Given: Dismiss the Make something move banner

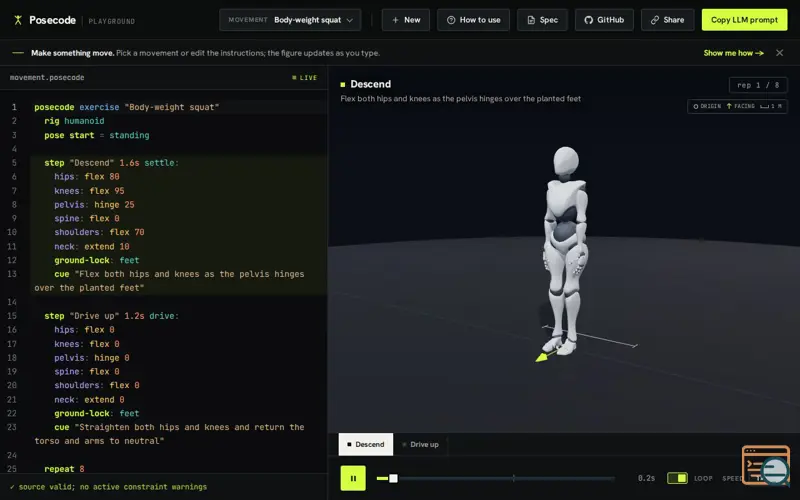Looking at the screenshot, I should click(780, 53).
